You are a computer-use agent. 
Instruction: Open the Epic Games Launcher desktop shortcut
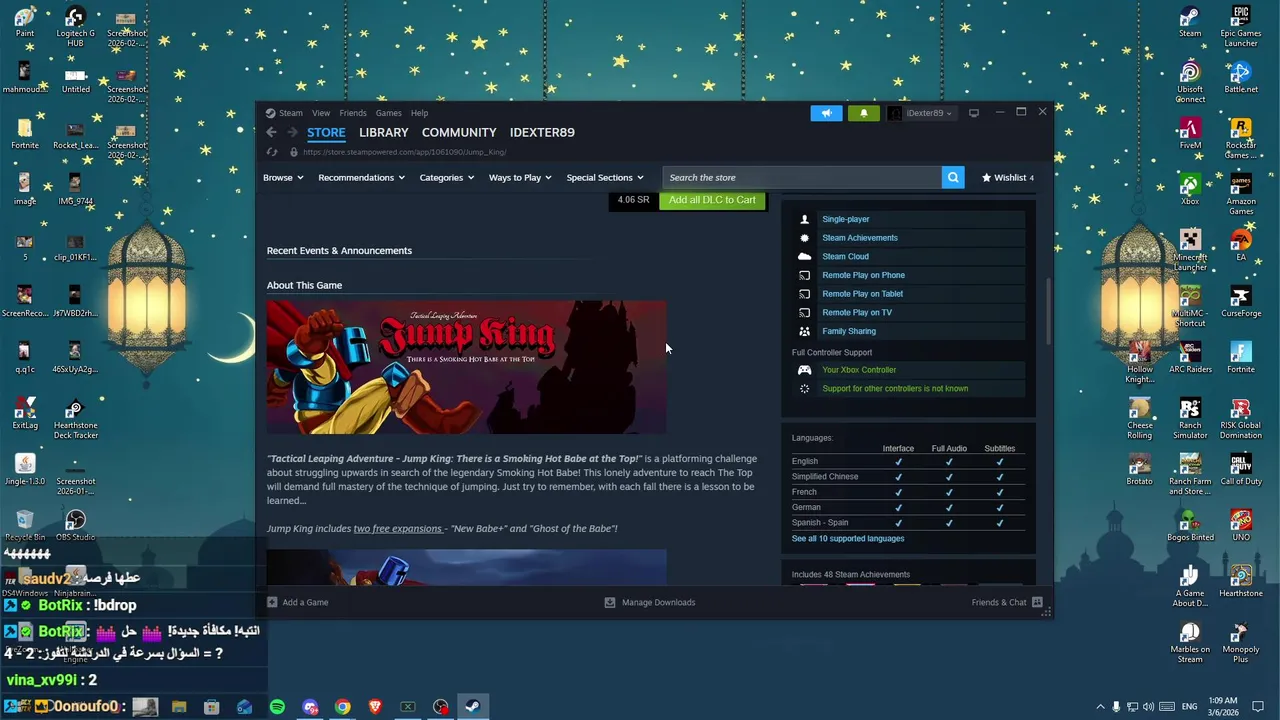tap(1241, 28)
